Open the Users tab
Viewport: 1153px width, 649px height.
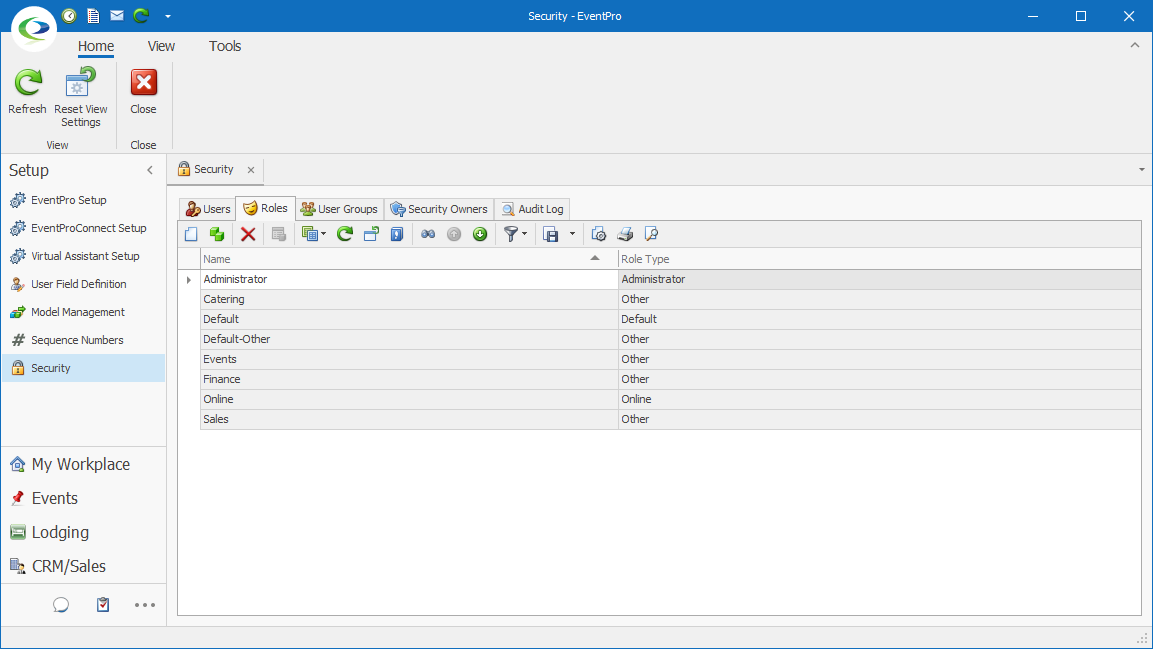207,209
